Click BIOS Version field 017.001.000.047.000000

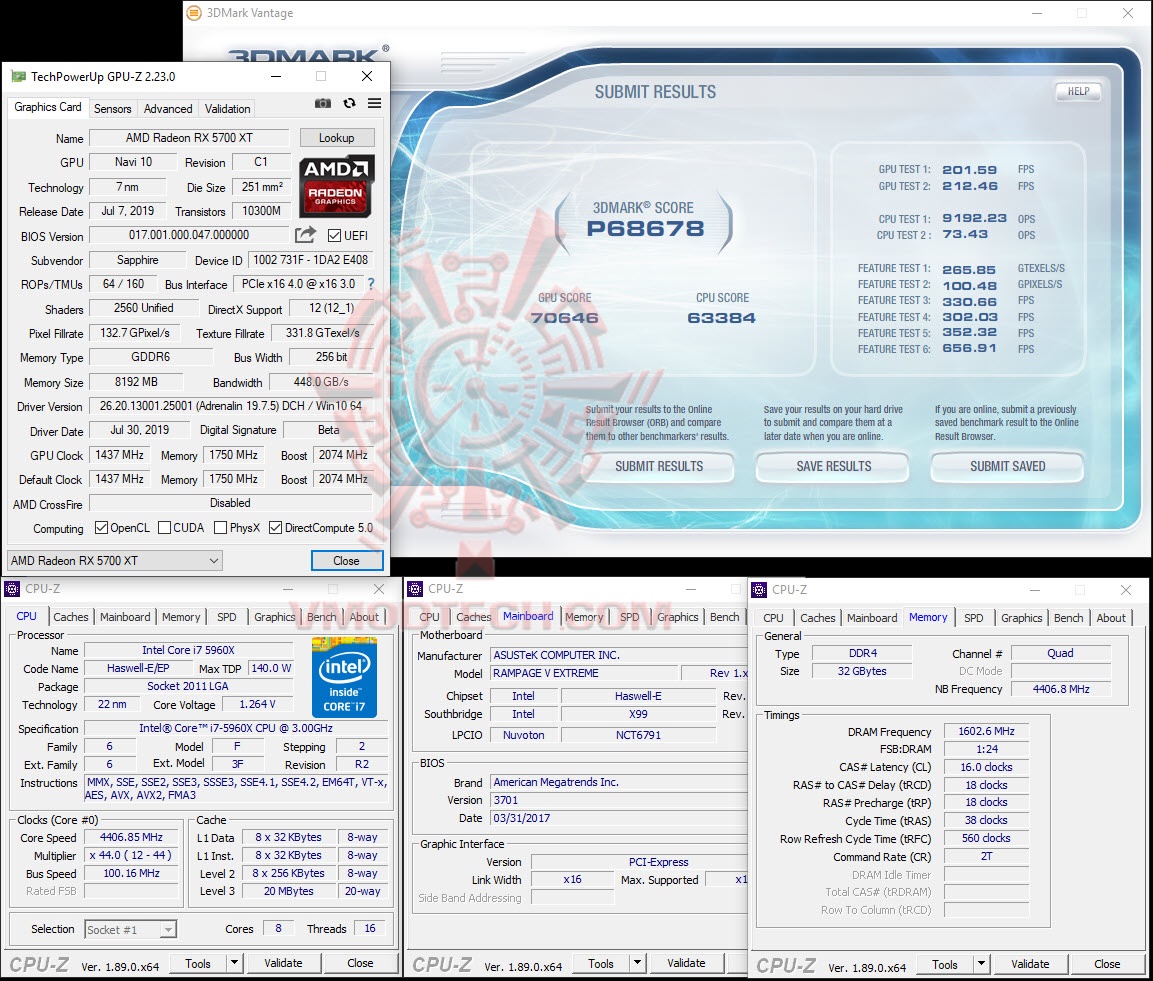(x=189, y=235)
